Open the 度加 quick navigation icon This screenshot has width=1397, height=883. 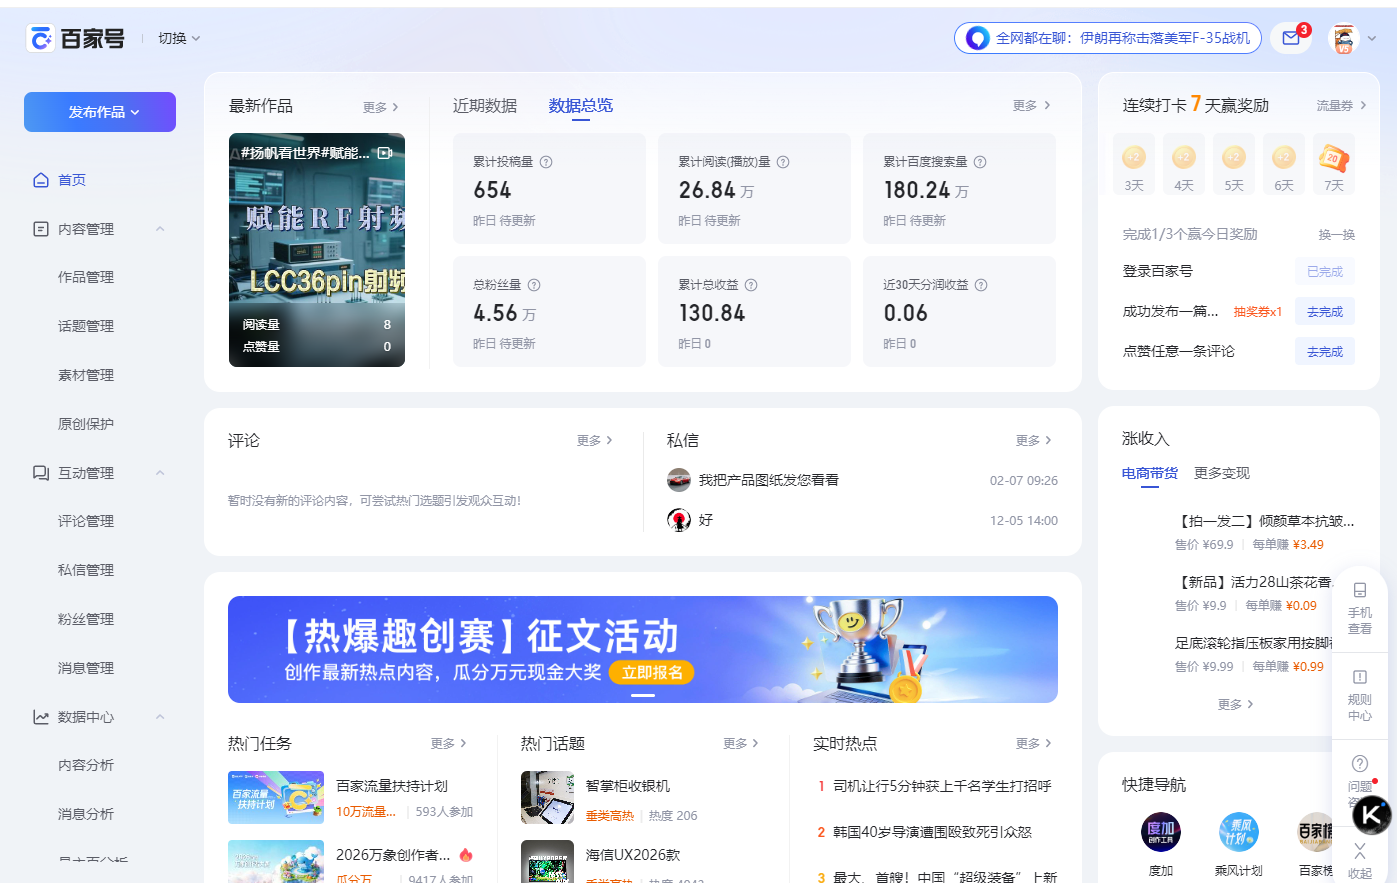pos(1161,832)
